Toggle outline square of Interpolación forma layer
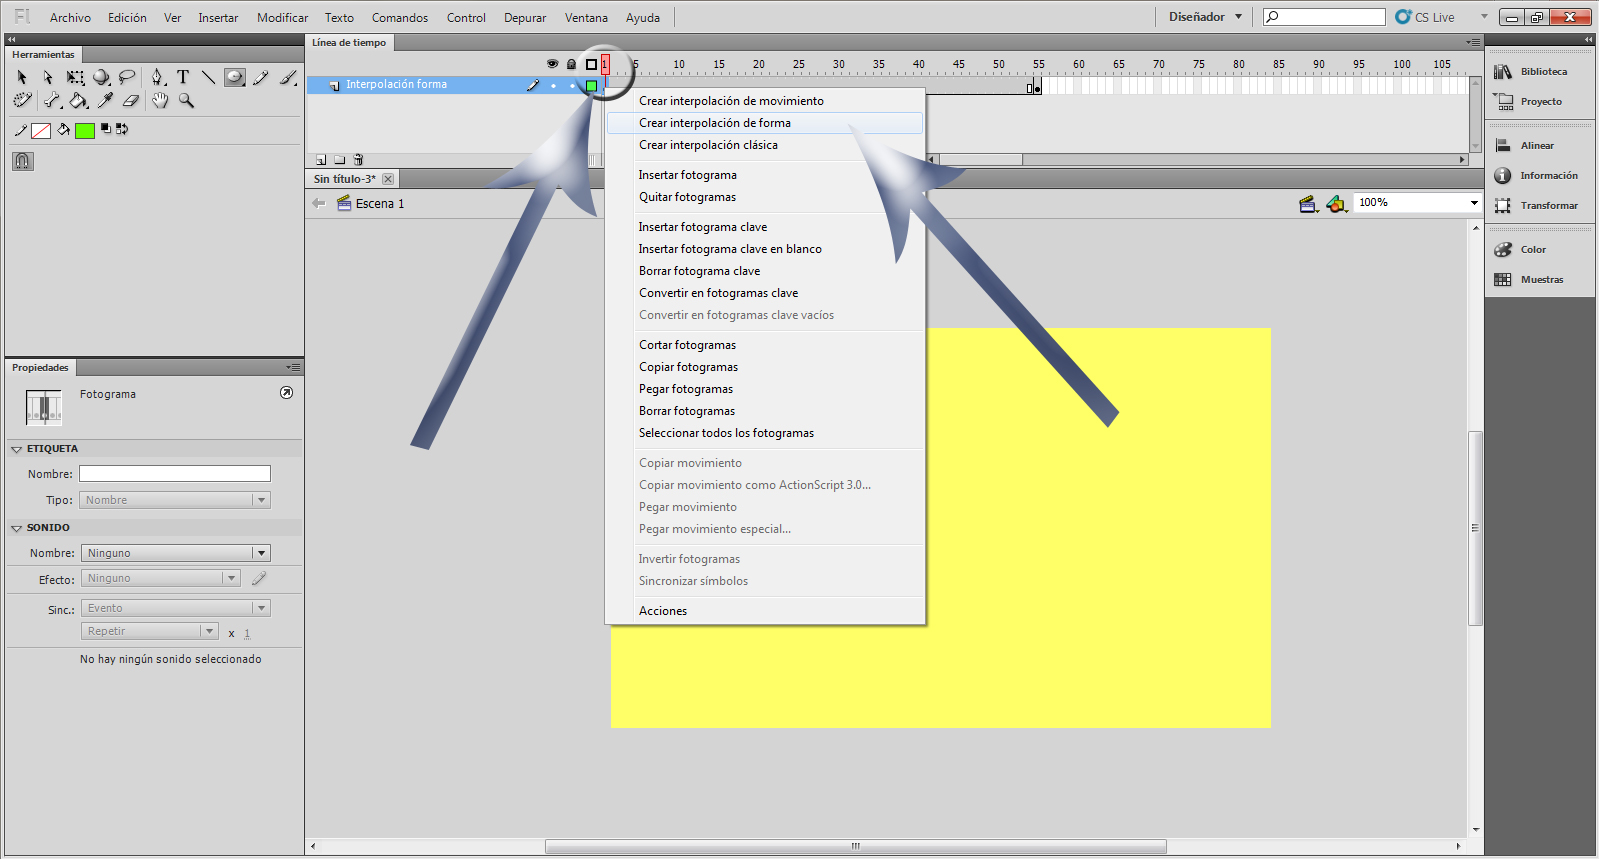Viewport: 1599px width, 859px height. click(591, 86)
